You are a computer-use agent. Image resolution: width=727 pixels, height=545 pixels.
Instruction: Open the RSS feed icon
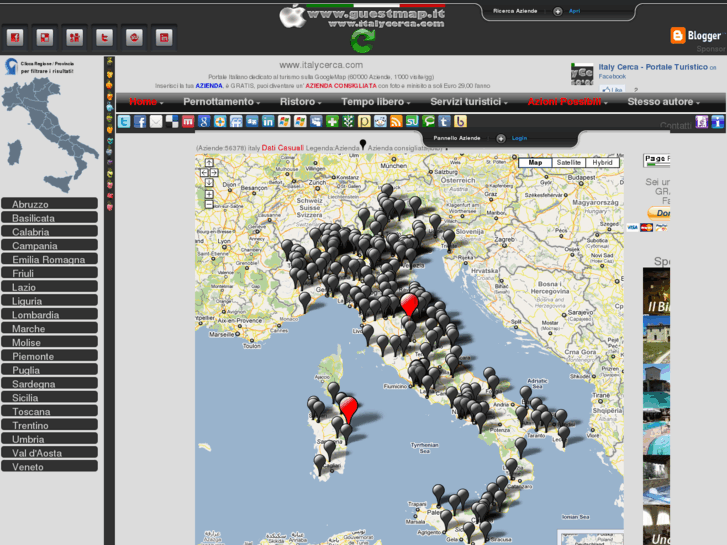(396, 122)
